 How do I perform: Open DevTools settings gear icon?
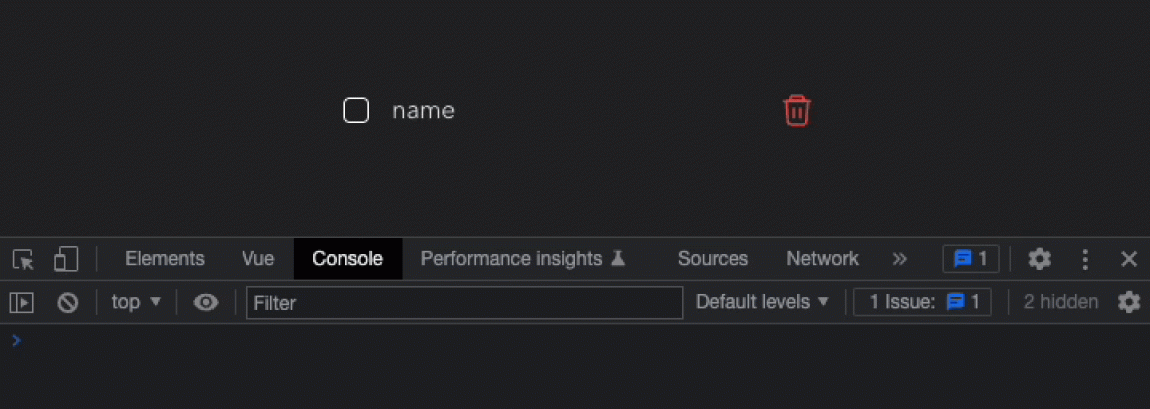pyautogui.click(x=1039, y=259)
